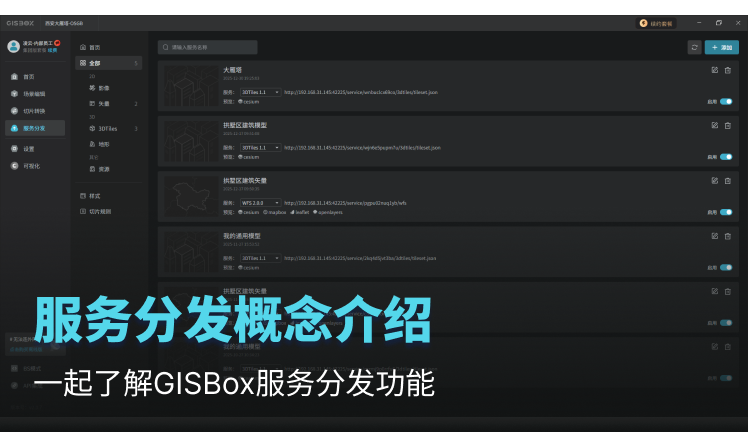
Task: Click the 添加 add service button
Action: (722, 47)
